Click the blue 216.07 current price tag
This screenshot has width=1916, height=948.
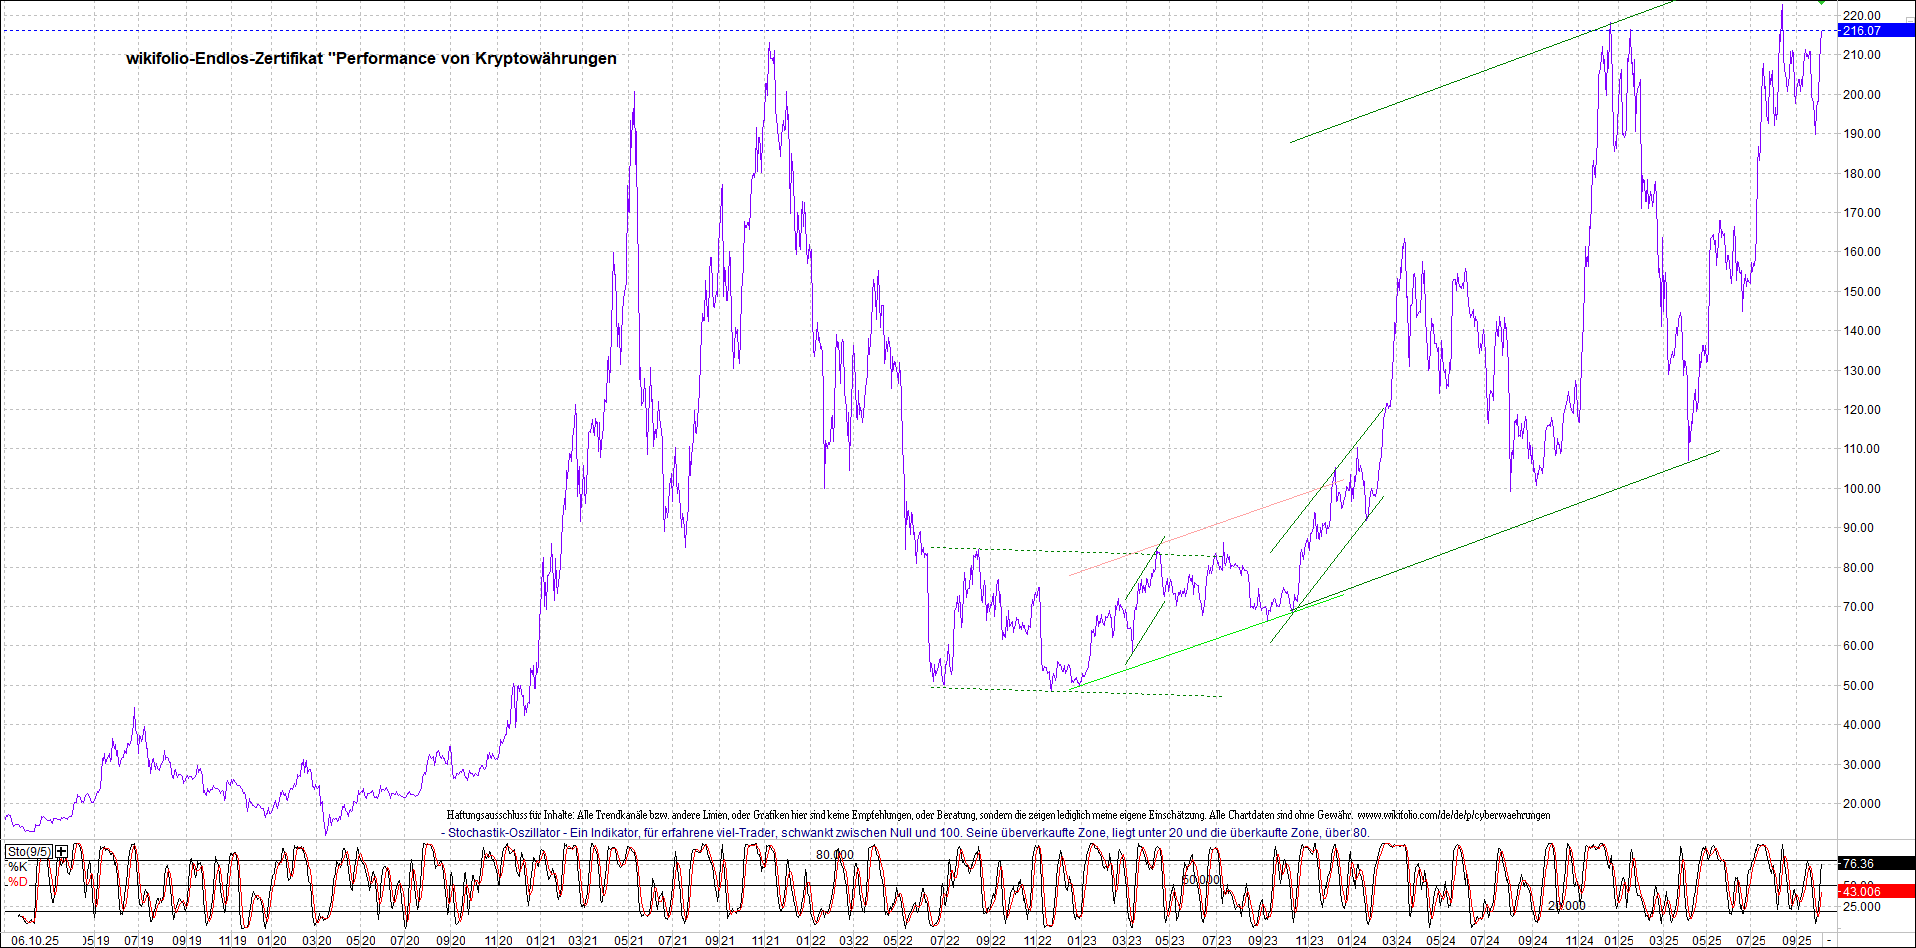pyautogui.click(x=1875, y=31)
